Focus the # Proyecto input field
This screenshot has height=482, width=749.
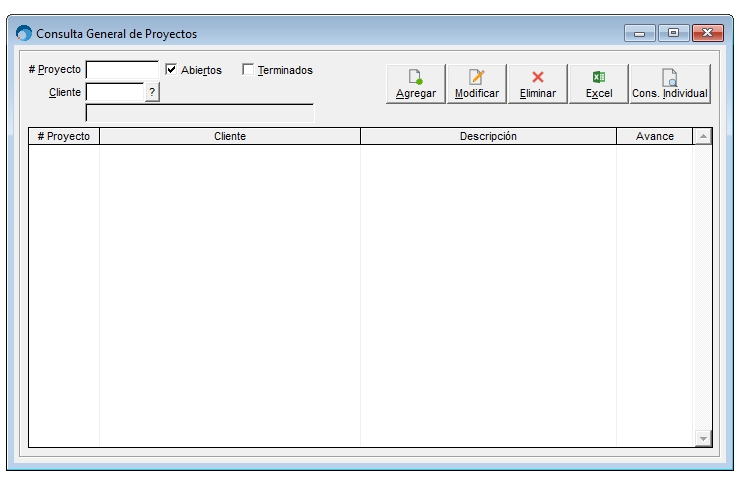click(x=122, y=70)
